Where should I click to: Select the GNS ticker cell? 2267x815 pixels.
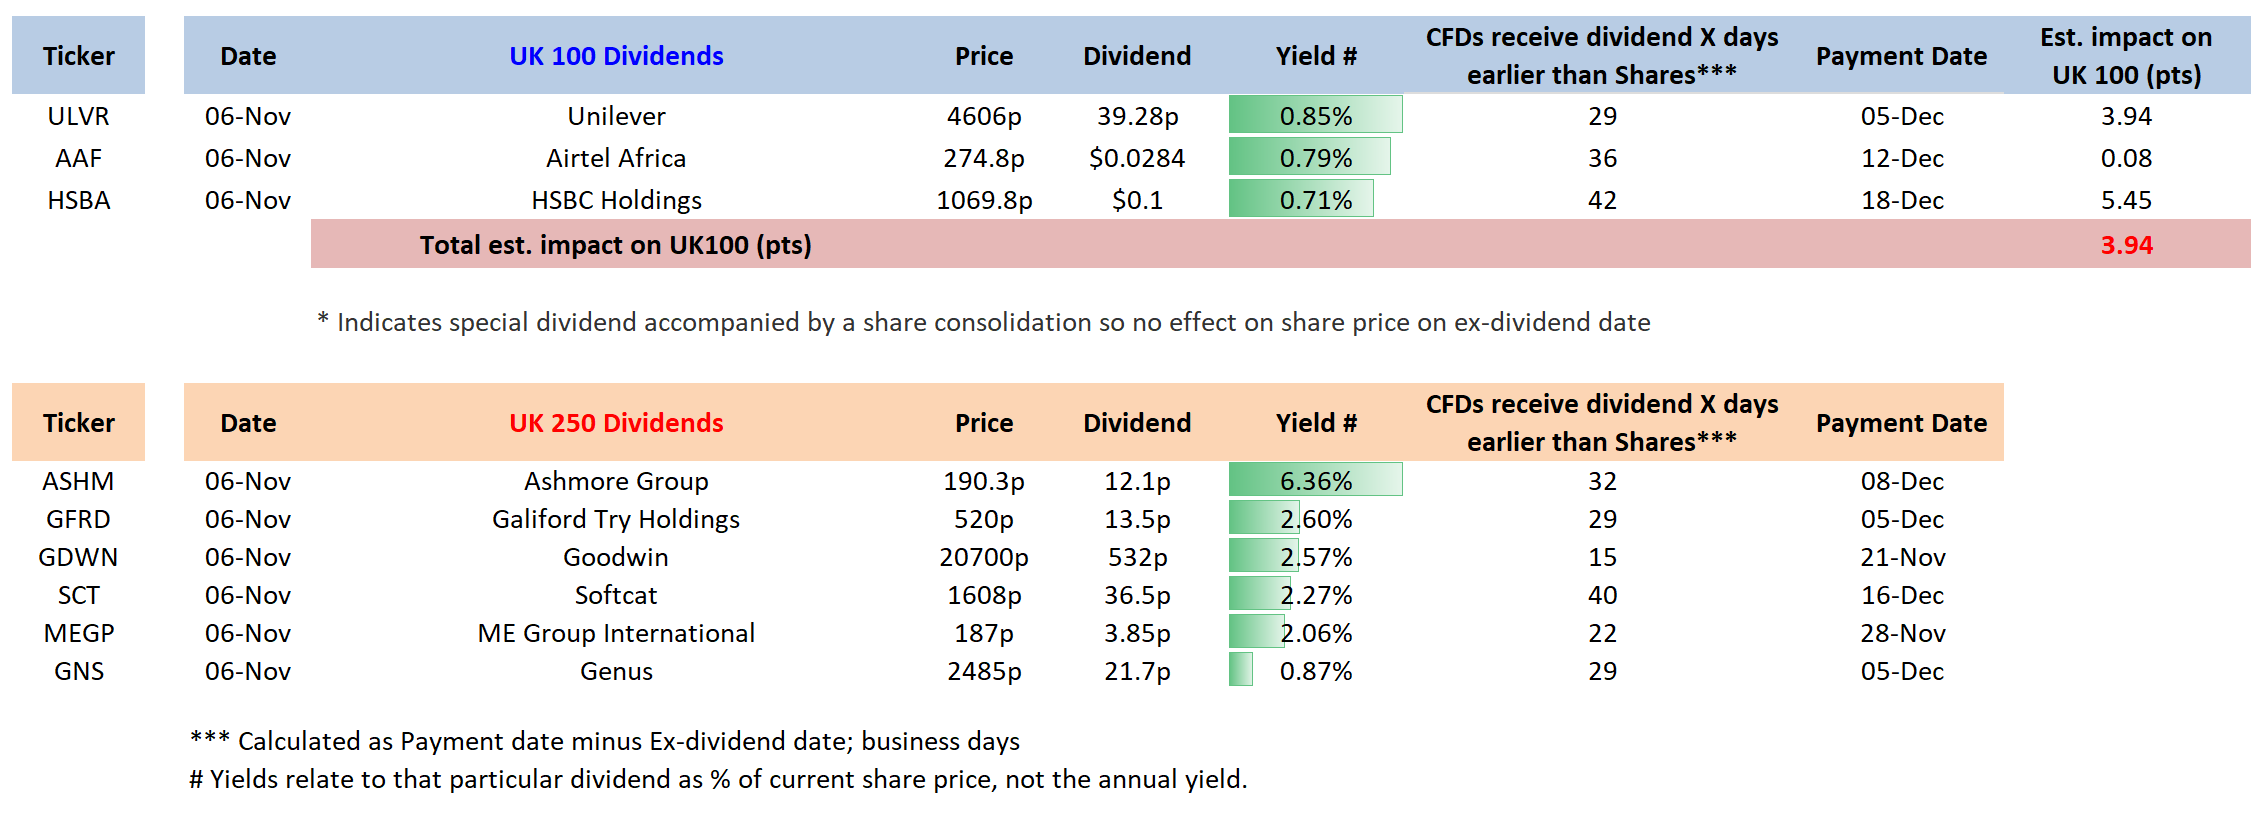78,671
